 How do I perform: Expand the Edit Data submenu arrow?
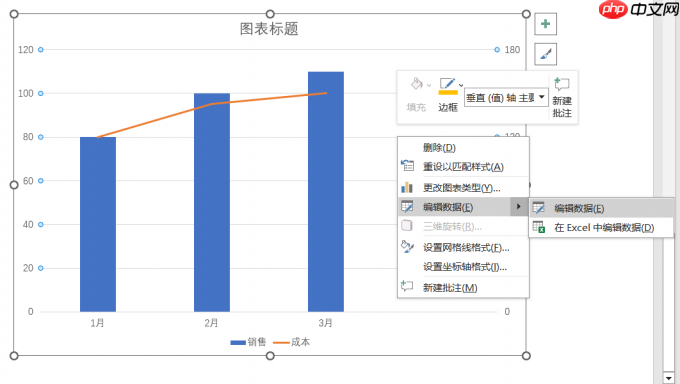coord(518,207)
